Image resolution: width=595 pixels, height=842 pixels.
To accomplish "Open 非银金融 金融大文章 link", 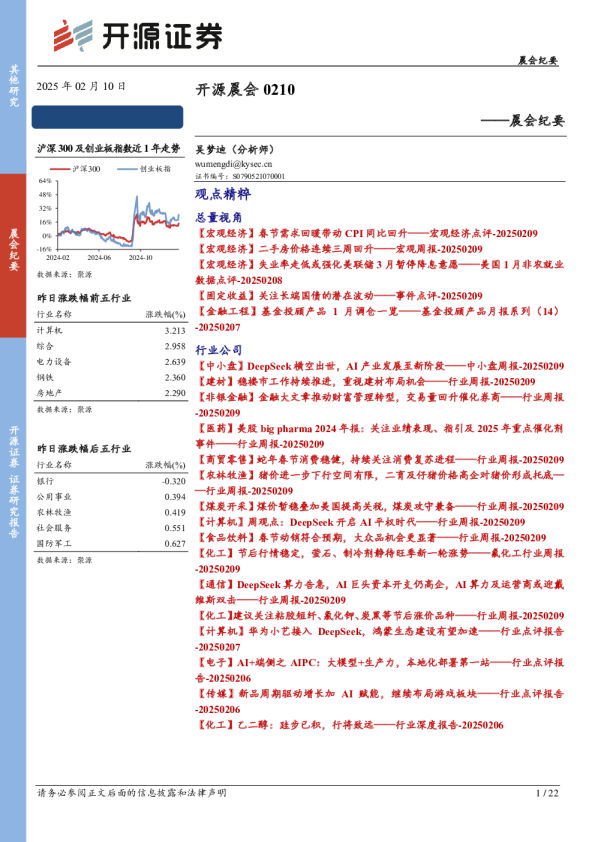I will coord(380,405).
